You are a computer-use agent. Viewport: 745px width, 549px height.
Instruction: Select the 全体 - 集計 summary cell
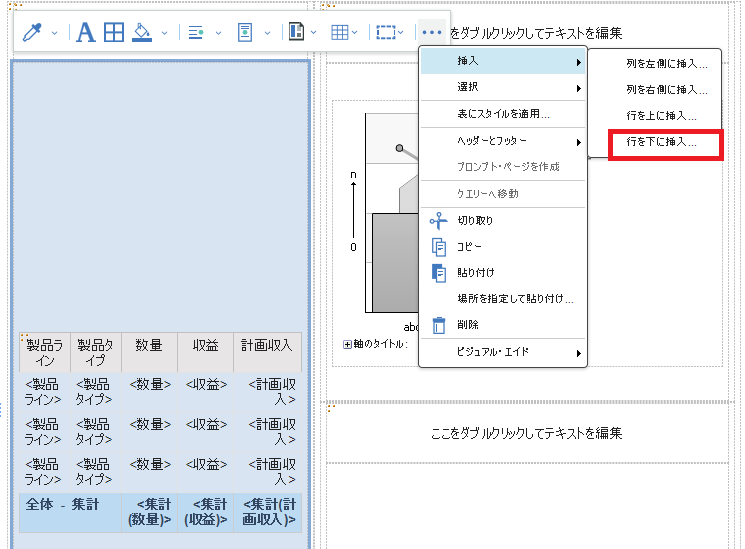(x=70, y=512)
